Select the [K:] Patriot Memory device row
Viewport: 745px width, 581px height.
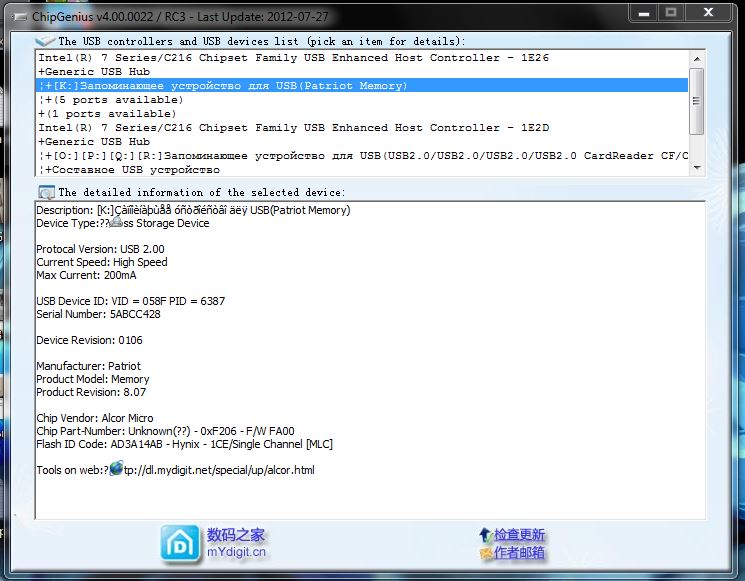coord(363,86)
